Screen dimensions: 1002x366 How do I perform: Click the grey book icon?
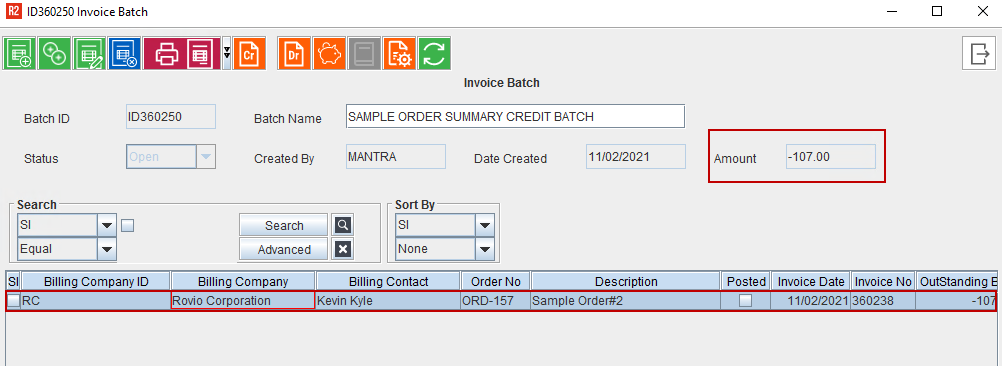coord(364,53)
